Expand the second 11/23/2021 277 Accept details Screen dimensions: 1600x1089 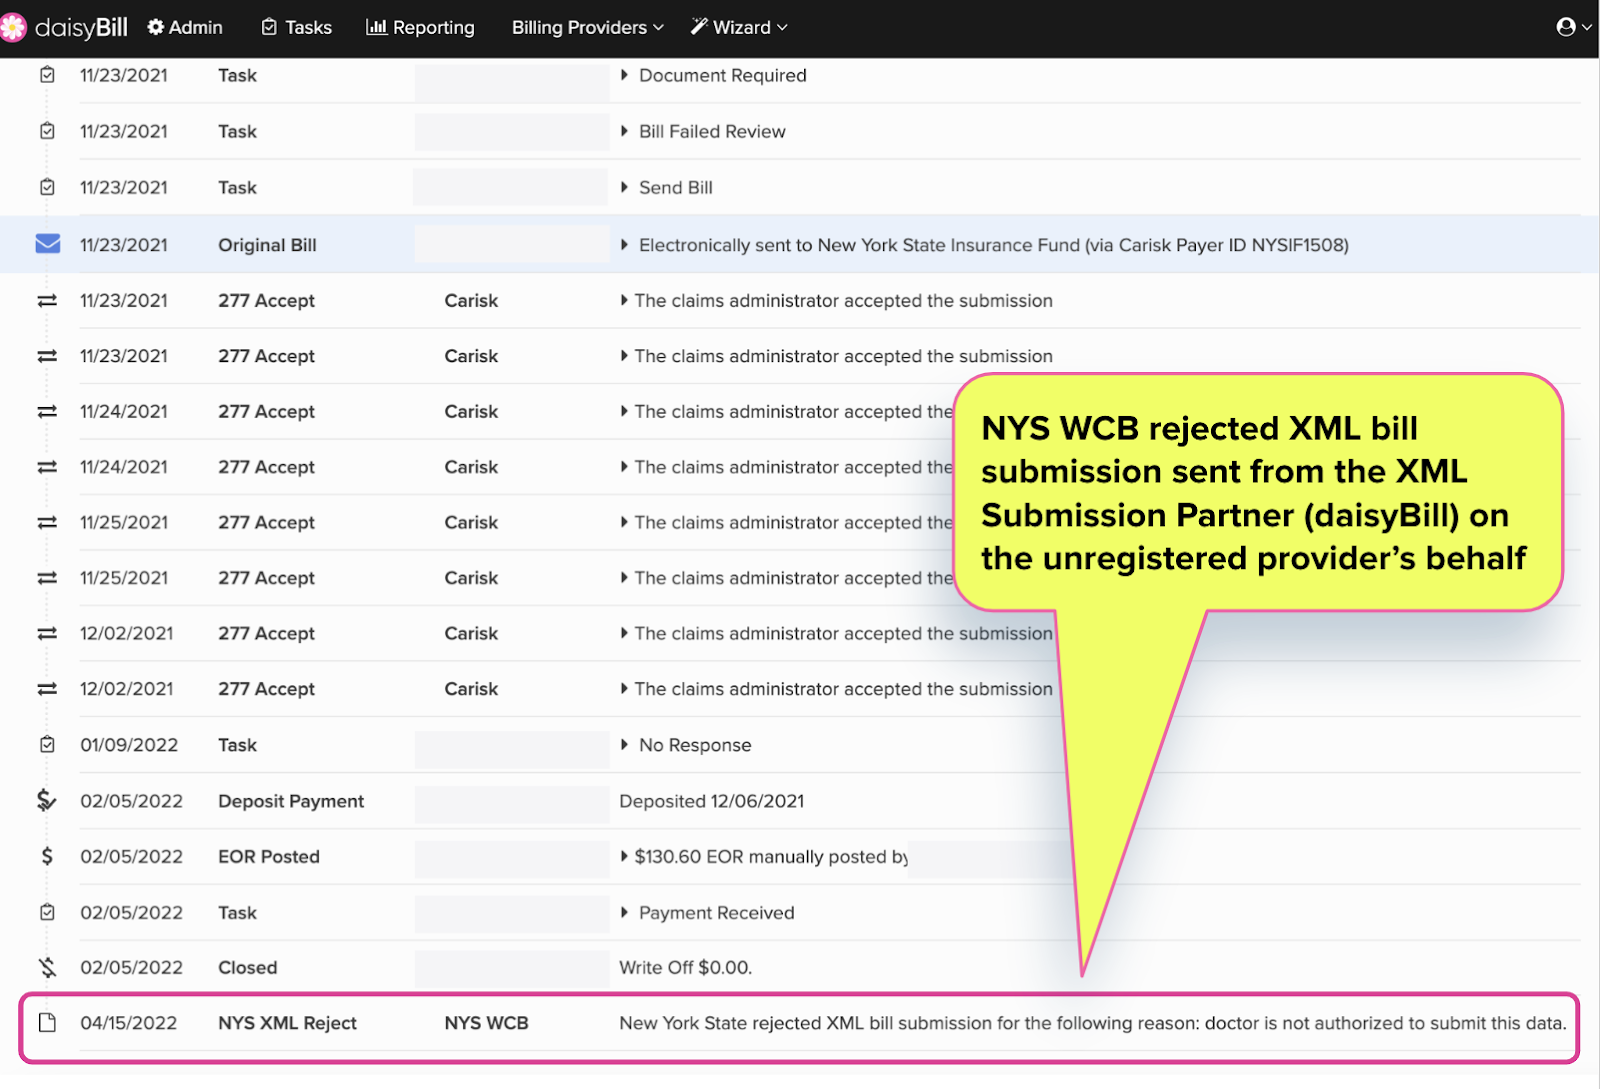click(x=624, y=356)
